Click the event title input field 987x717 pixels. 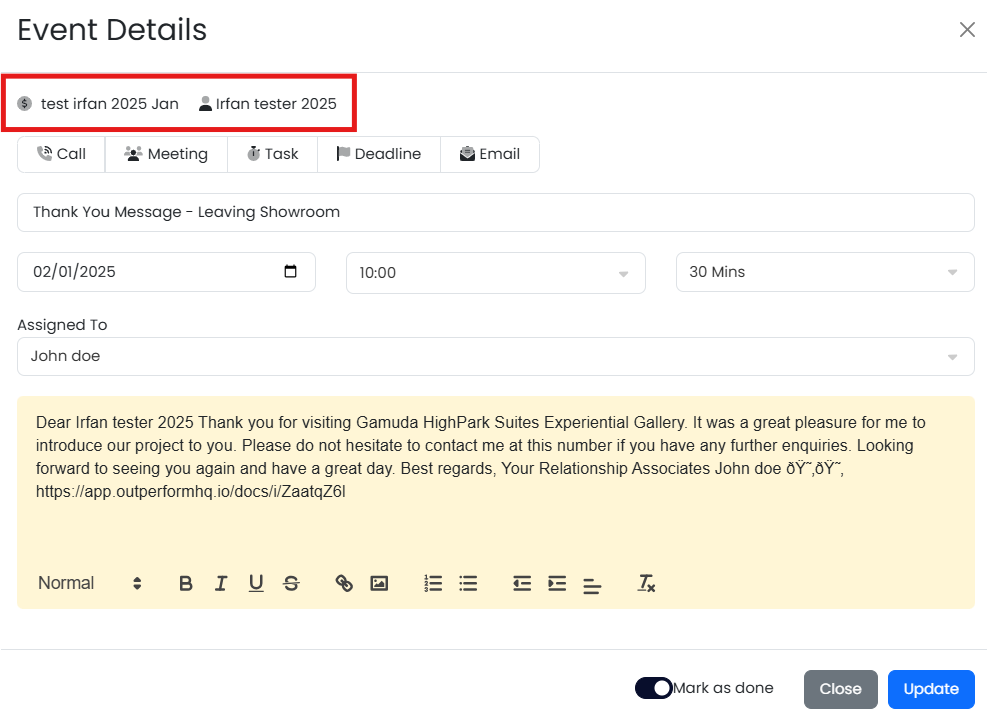(495, 212)
